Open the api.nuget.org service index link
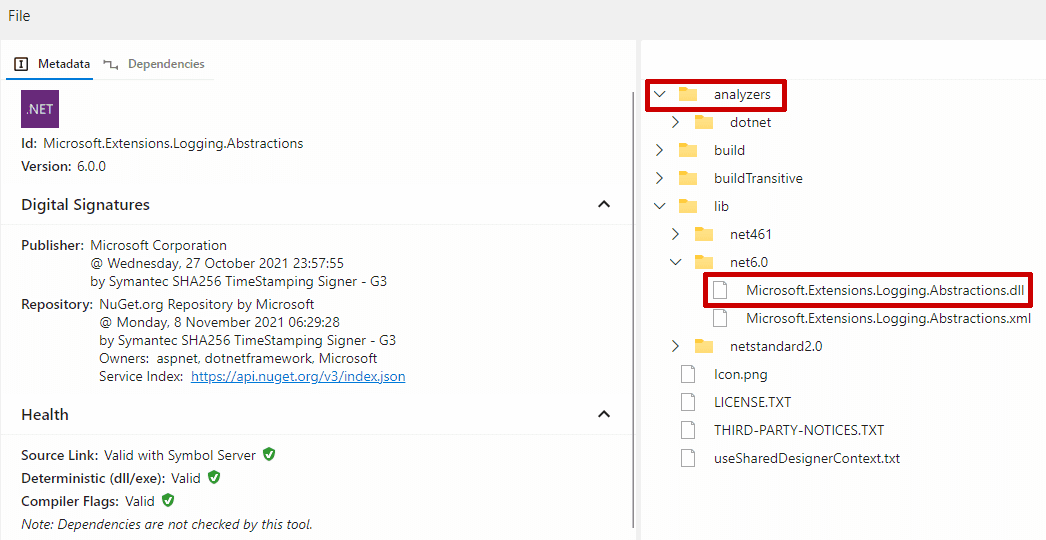 tap(298, 377)
